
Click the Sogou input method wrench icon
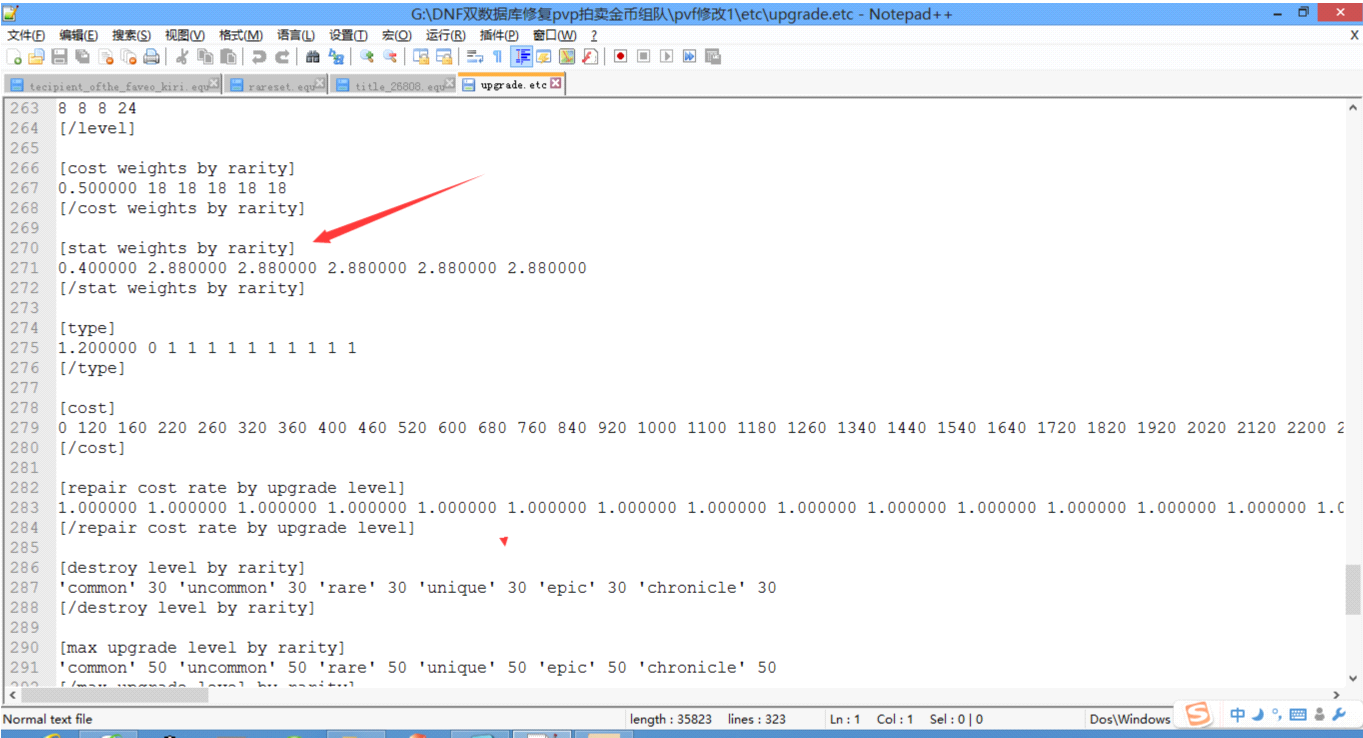point(1340,714)
